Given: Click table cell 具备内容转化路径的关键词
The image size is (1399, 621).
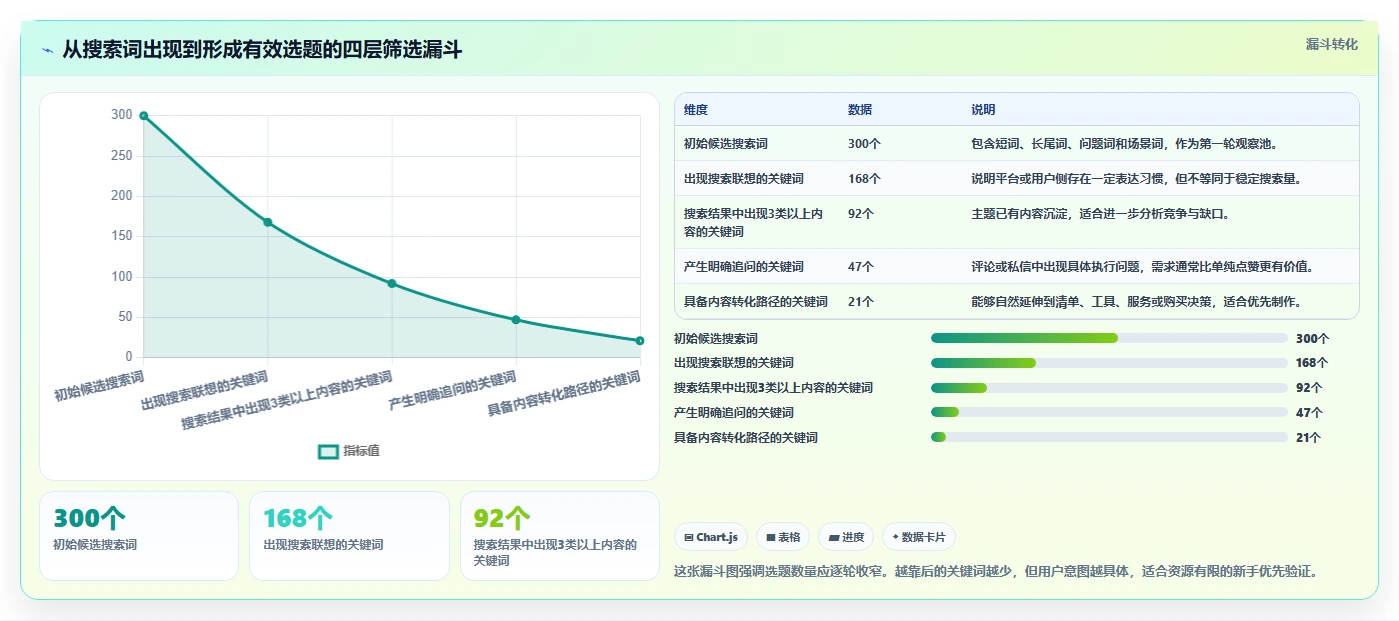Looking at the screenshot, I should tap(756, 302).
